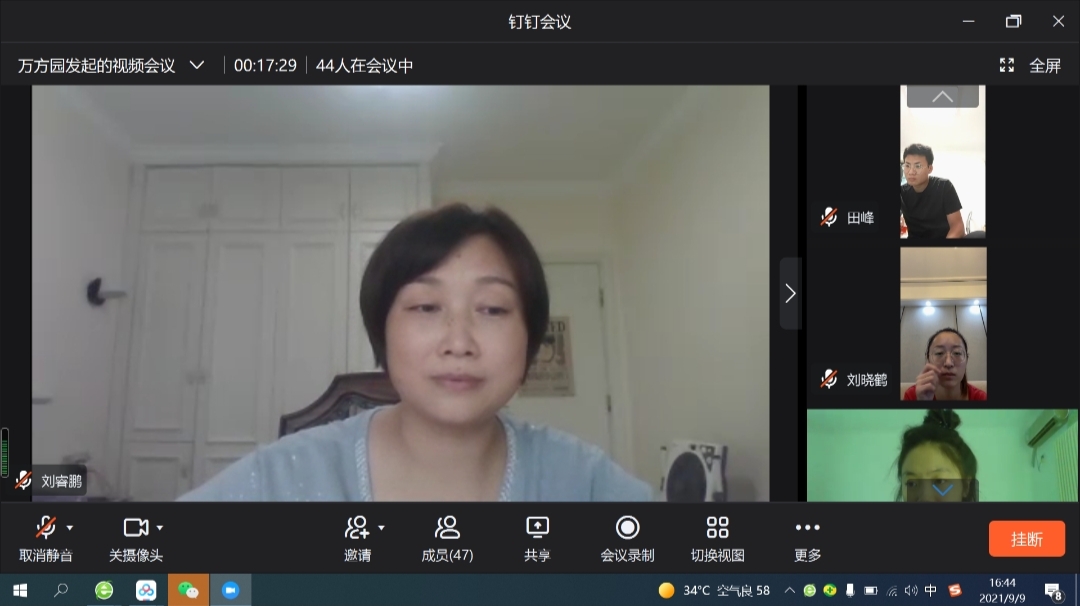Open the 更多 more options menu
Image resolution: width=1080 pixels, height=606 pixels.
[x=807, y=539]
